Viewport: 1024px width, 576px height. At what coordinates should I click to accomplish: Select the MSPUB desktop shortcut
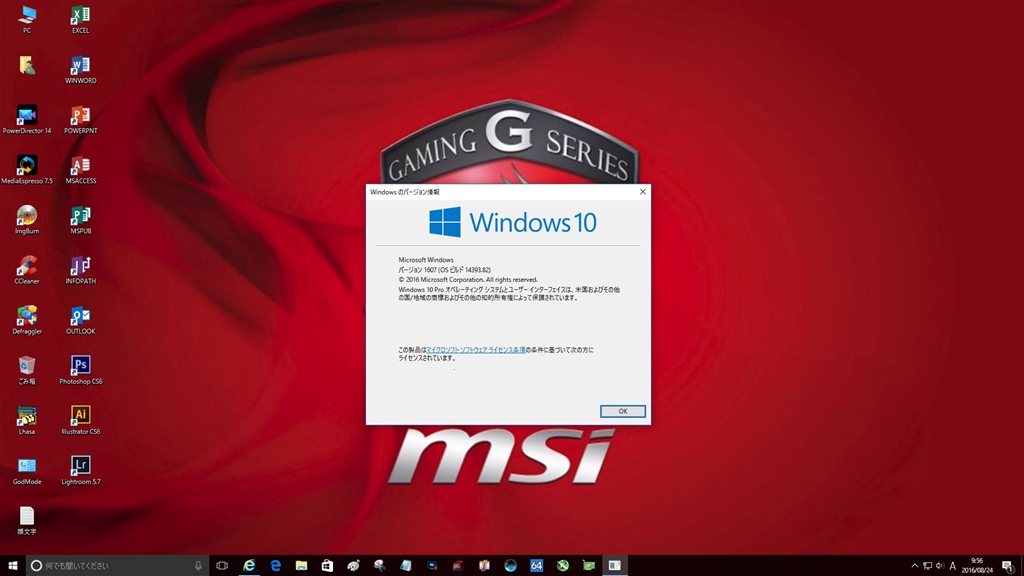pos(80,220)
